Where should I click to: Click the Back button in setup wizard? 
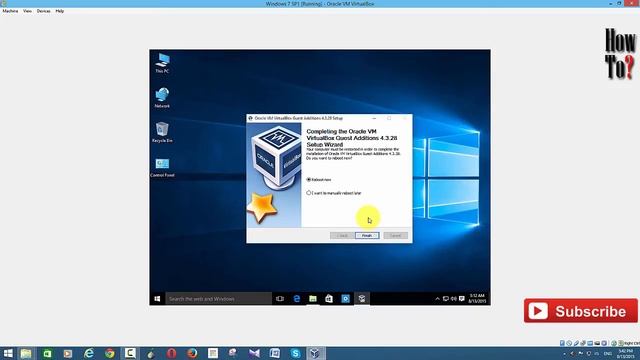coord(342,236)
